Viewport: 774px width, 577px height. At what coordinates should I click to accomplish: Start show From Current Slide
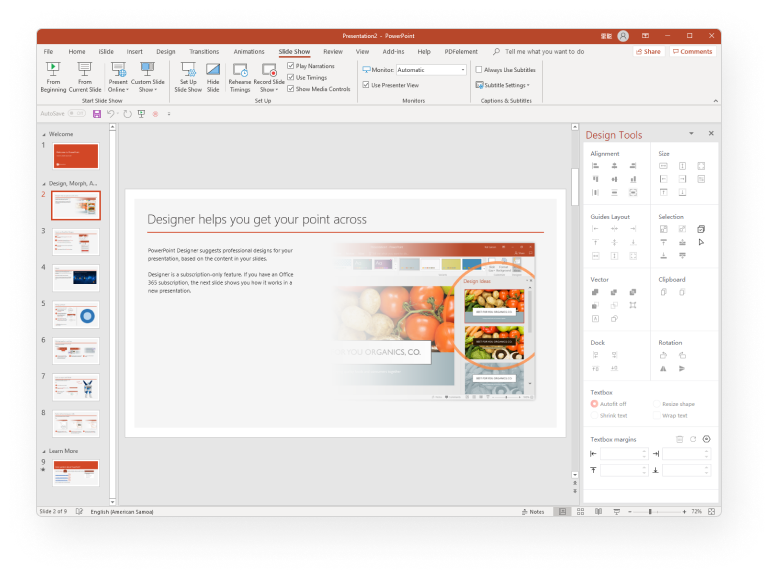coord(85,77)
